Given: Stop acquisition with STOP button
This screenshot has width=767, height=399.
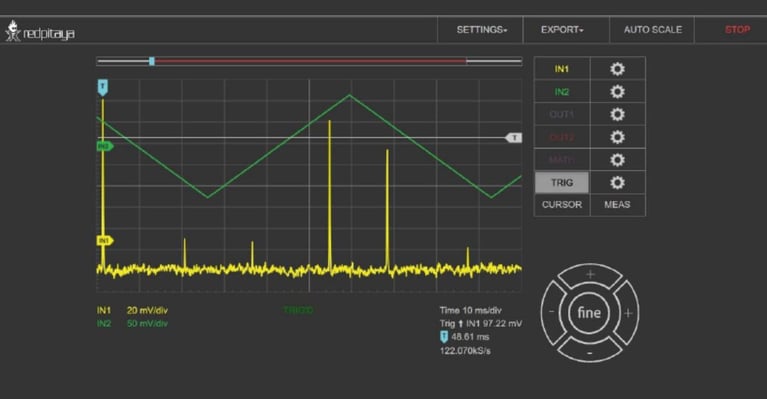Looking at the screenshot, I should pyautogui.click(x=737, y=30).
